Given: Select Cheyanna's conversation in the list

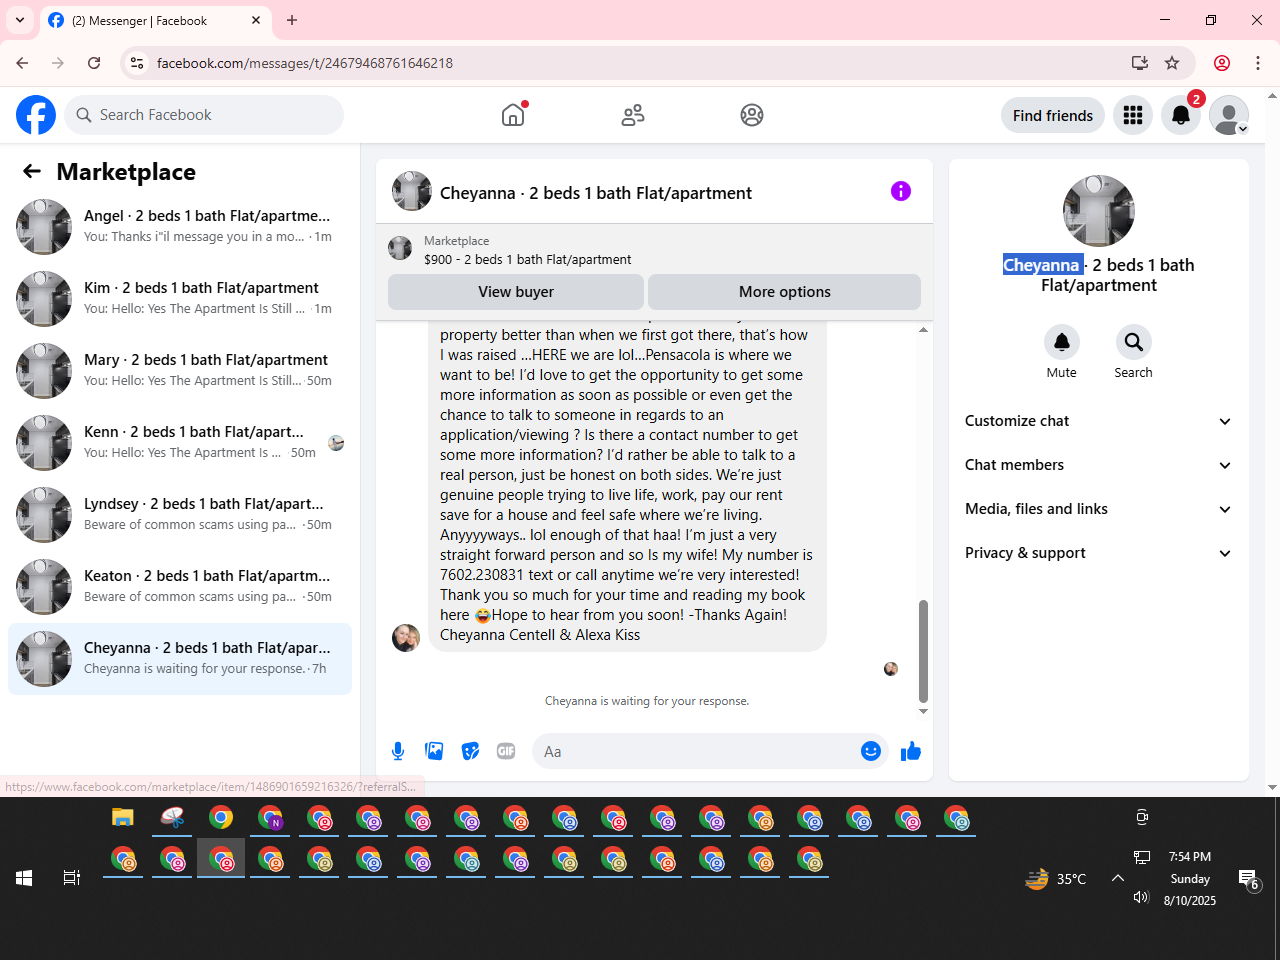Looking at the screenshot, I should (180, 658).
